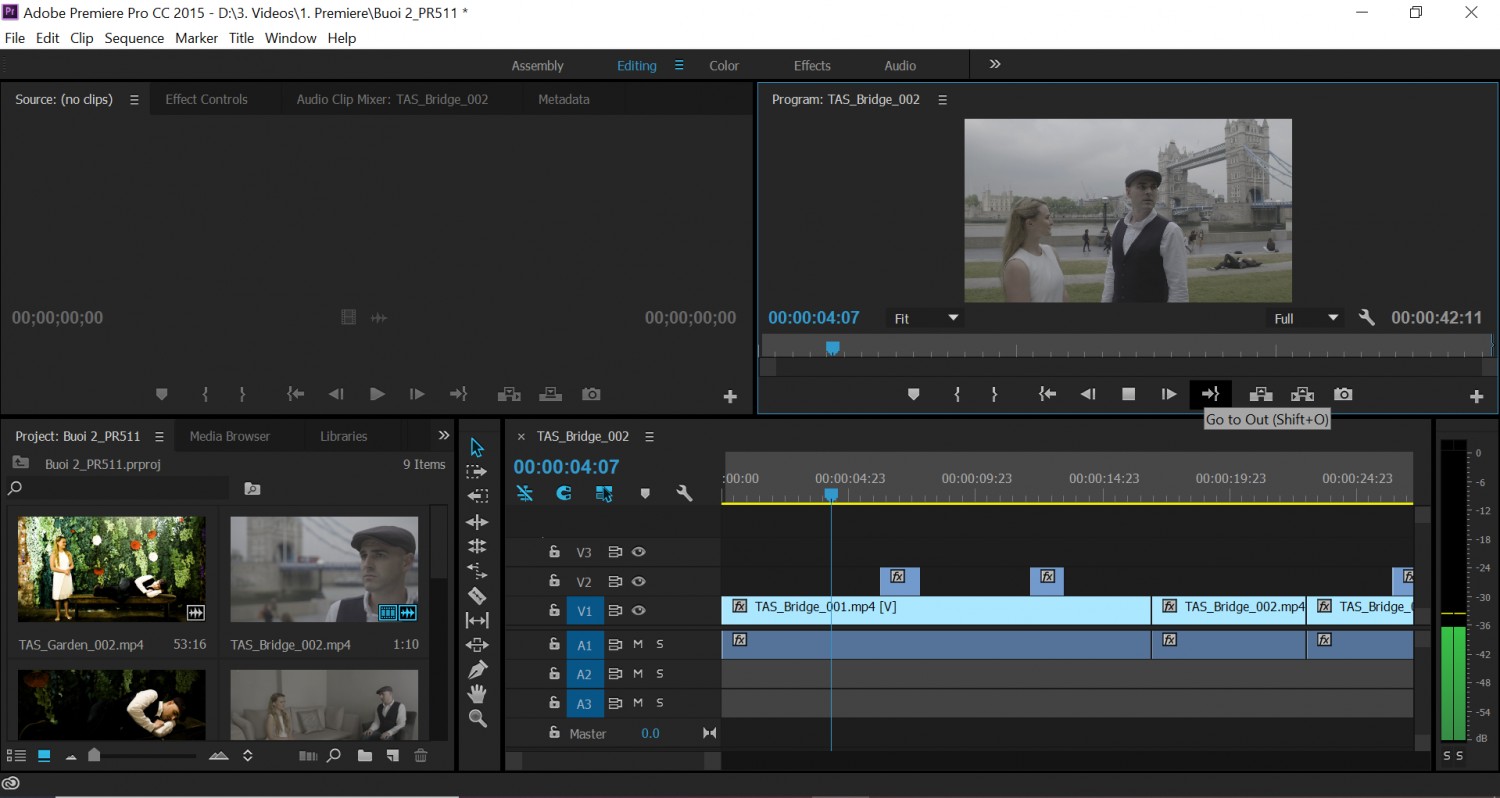Select the TAS_Garden_002.mp4 thumbnail

click(112, 569)
